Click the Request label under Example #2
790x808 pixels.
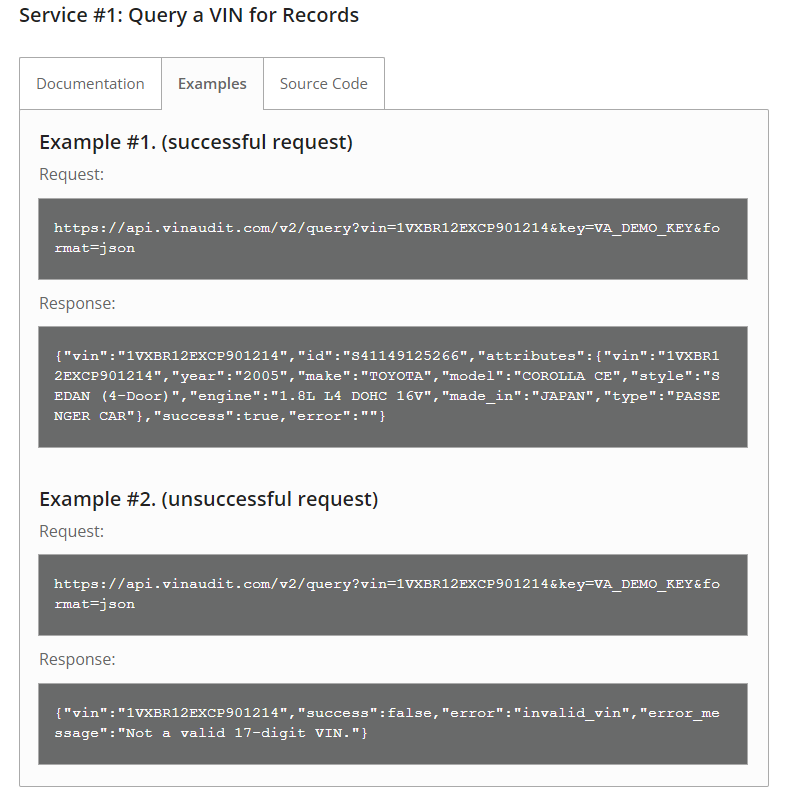pos(71,531)
